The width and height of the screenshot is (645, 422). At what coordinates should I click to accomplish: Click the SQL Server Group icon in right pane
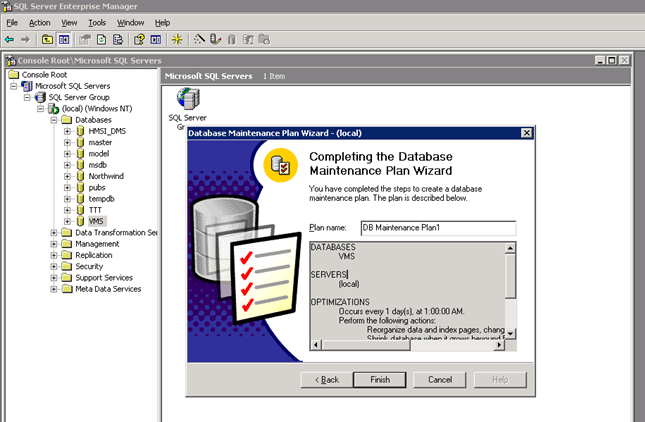[188, 99]
